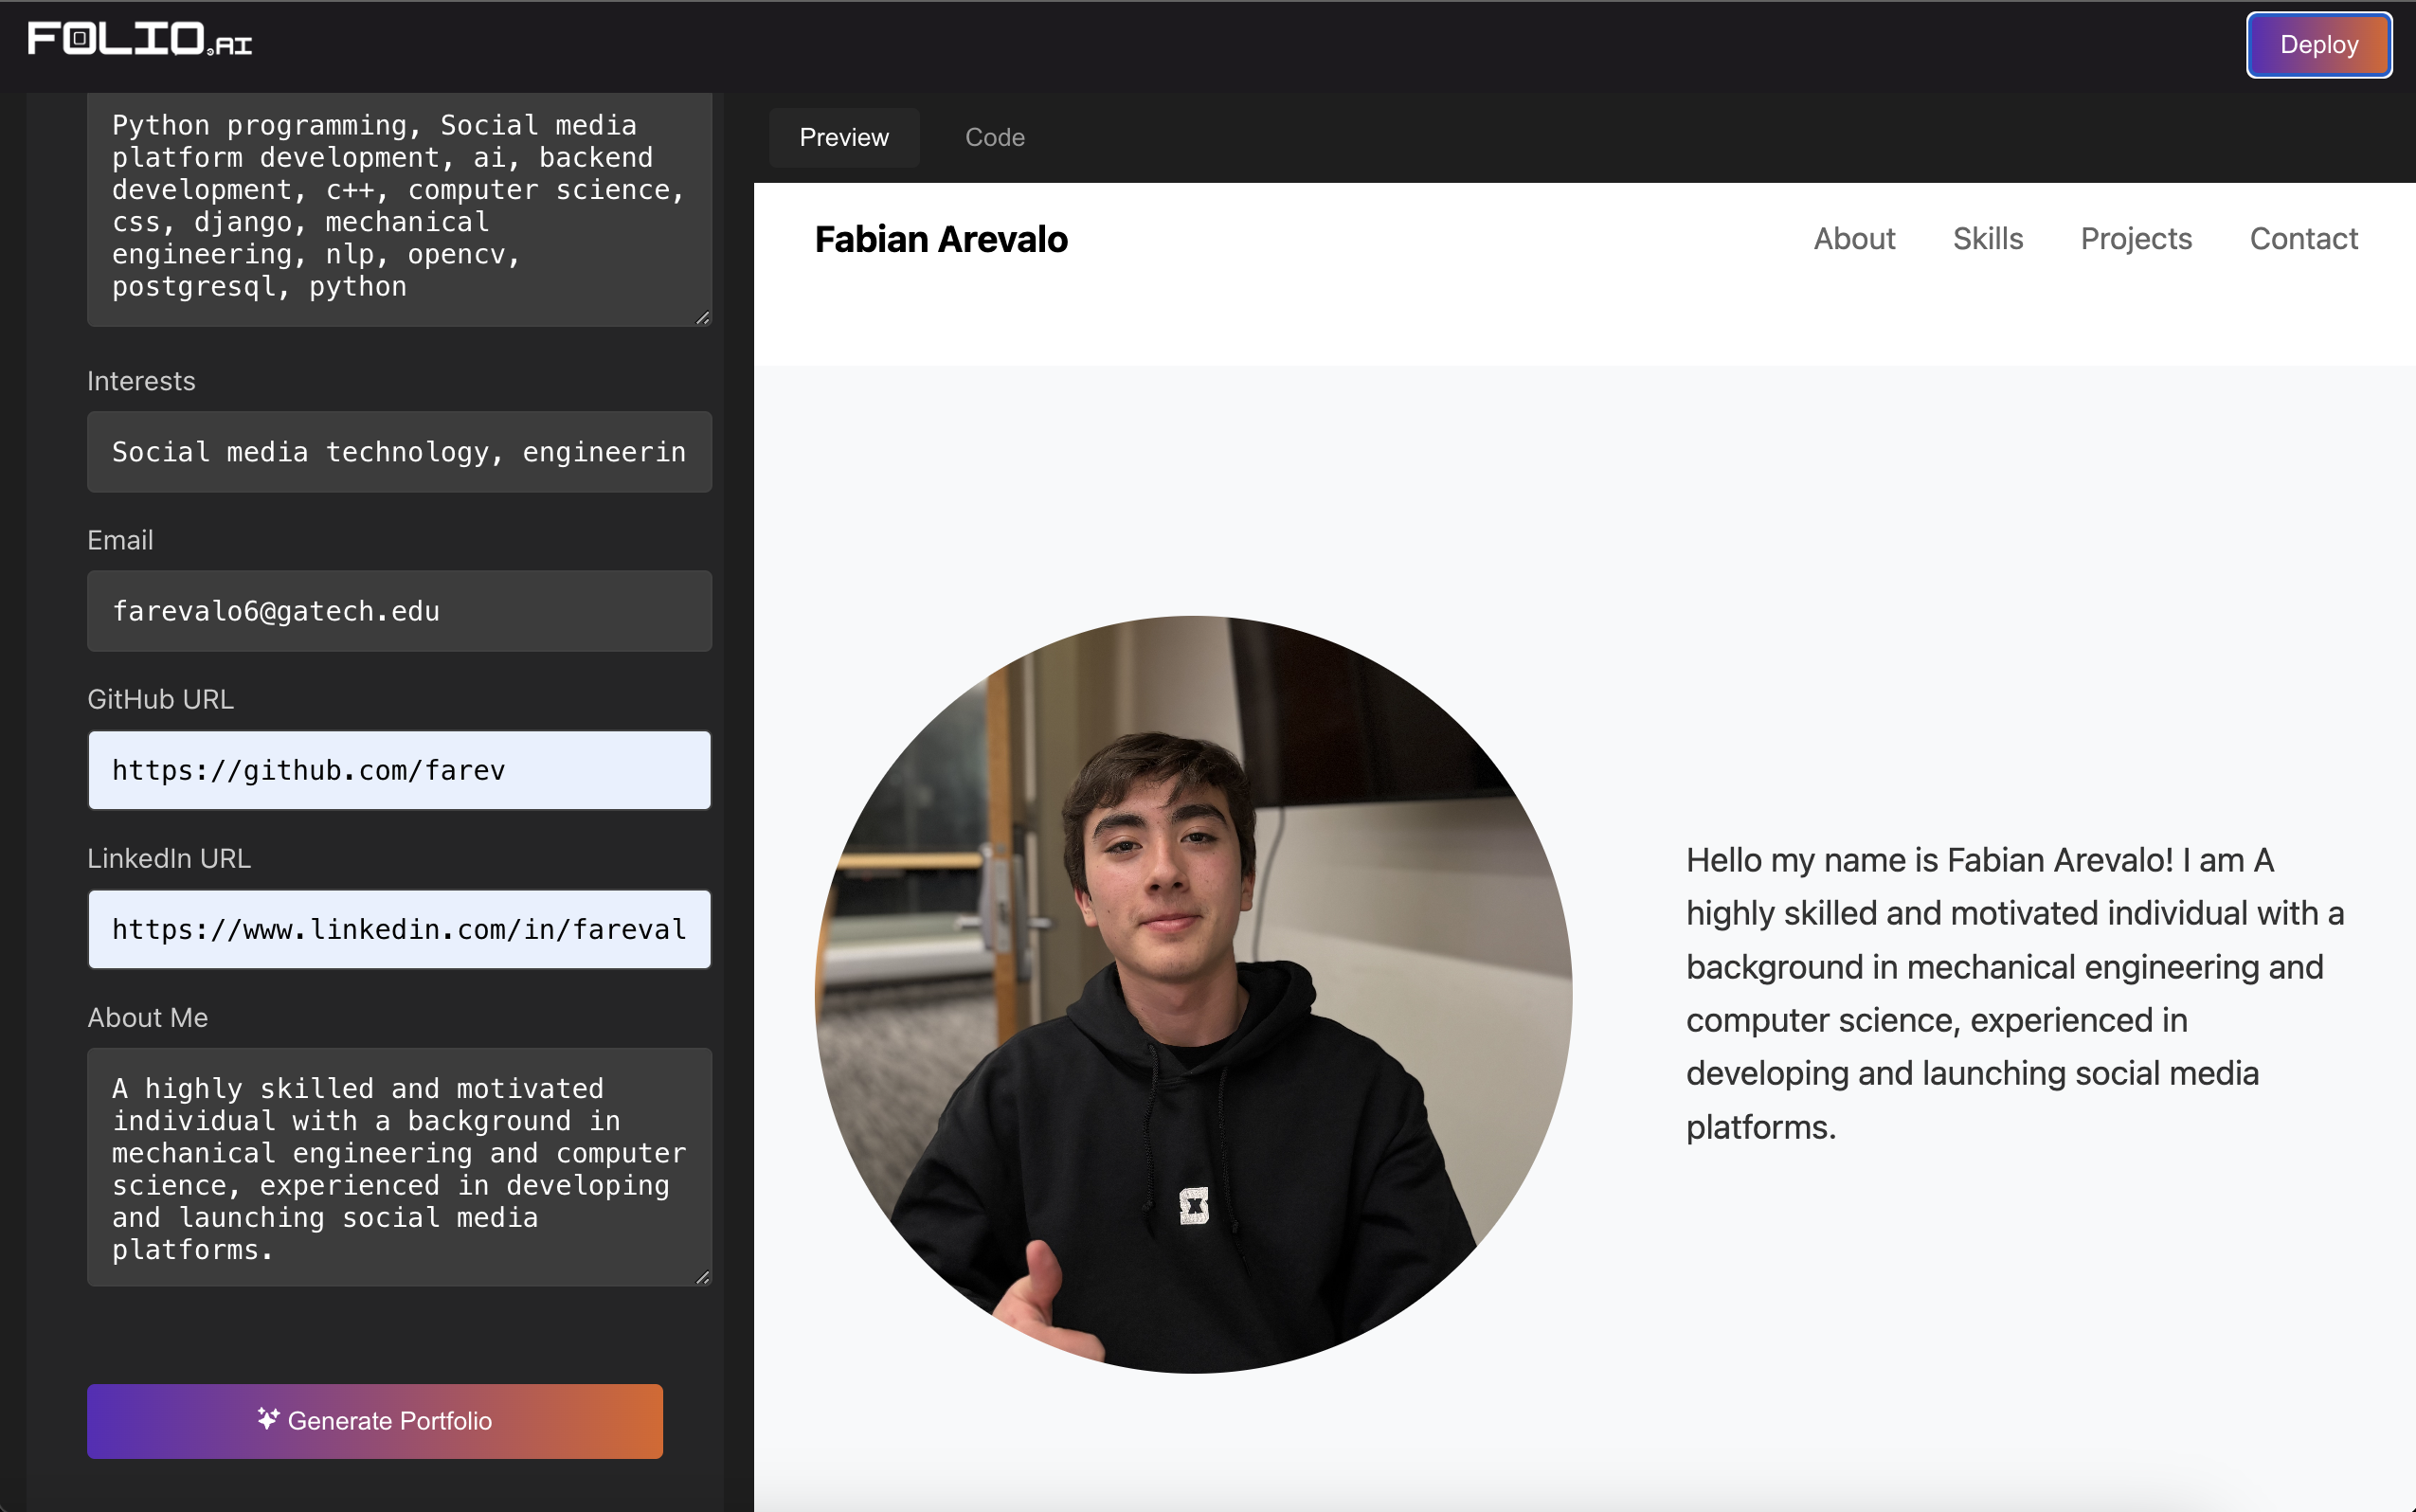Go to the Skills nav link
The height and width of the screenshot is (1512, 2416).
point(1987,239)
